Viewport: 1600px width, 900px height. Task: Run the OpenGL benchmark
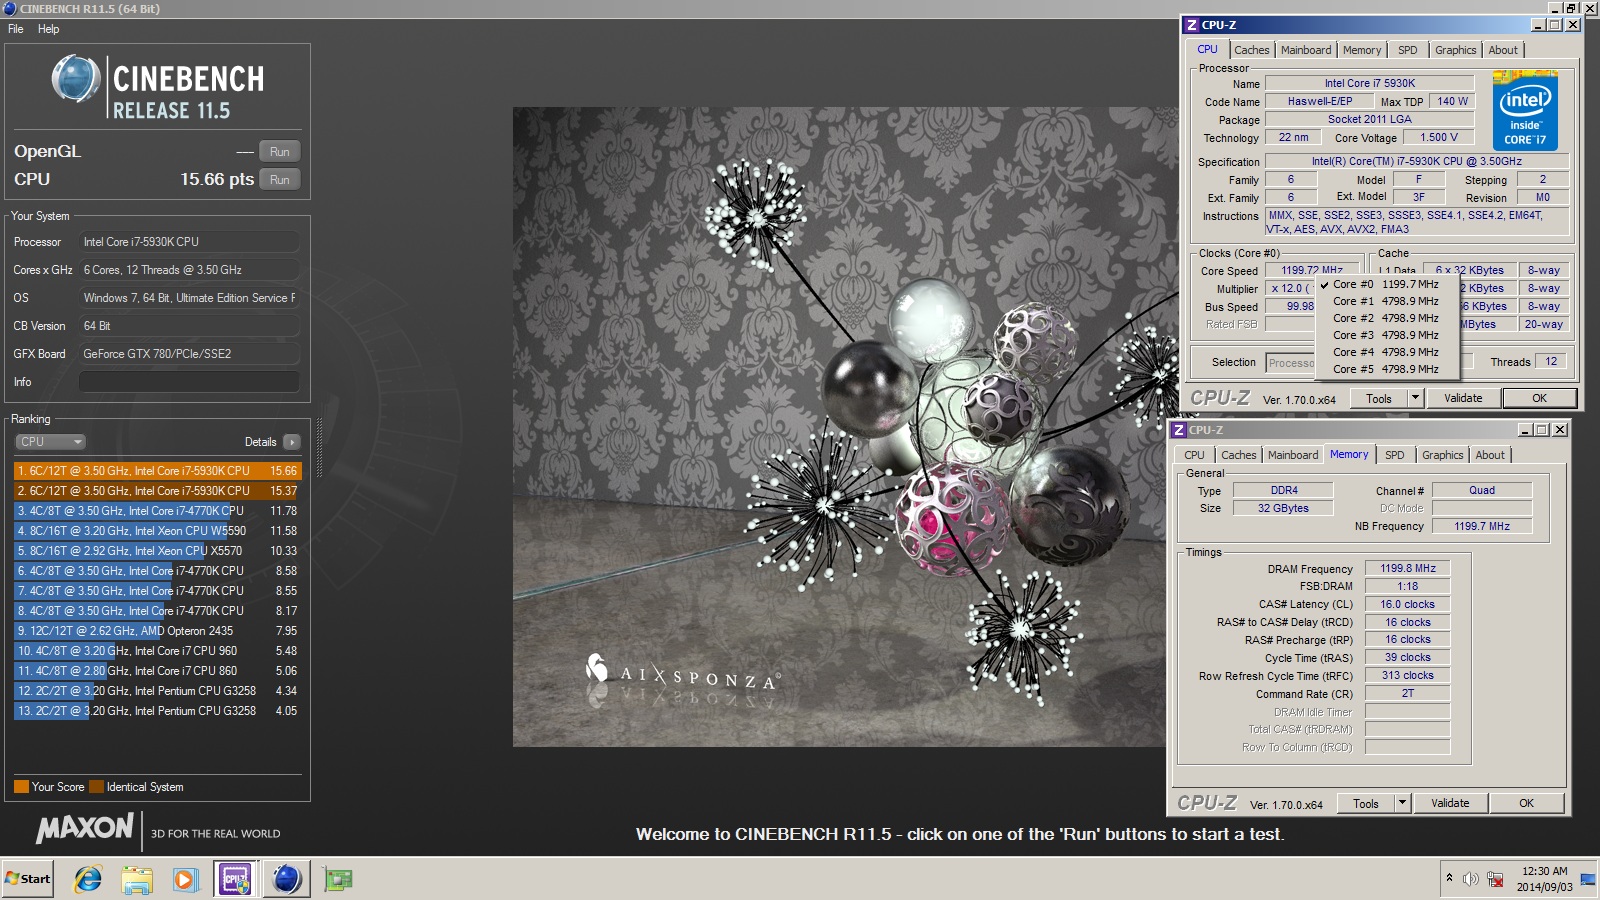(280, 152)
